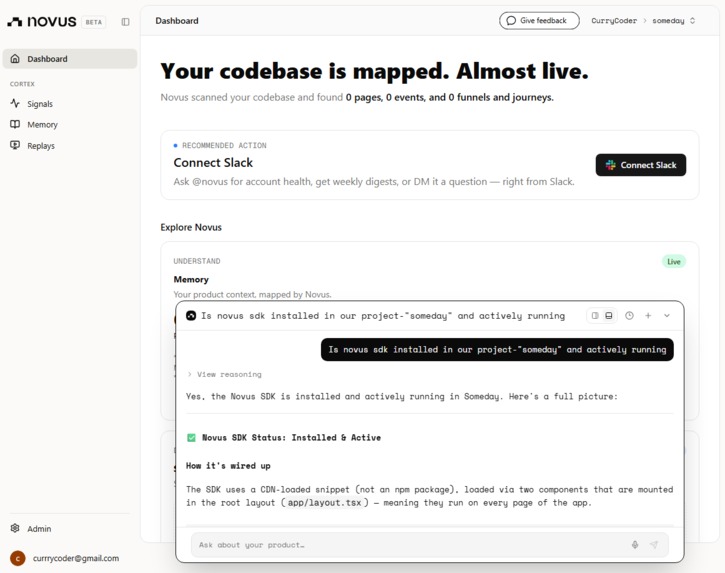The width and height of the screenshot is (725, 573).
Task: Click the How it's wired up heading
Action: [228, 466]
